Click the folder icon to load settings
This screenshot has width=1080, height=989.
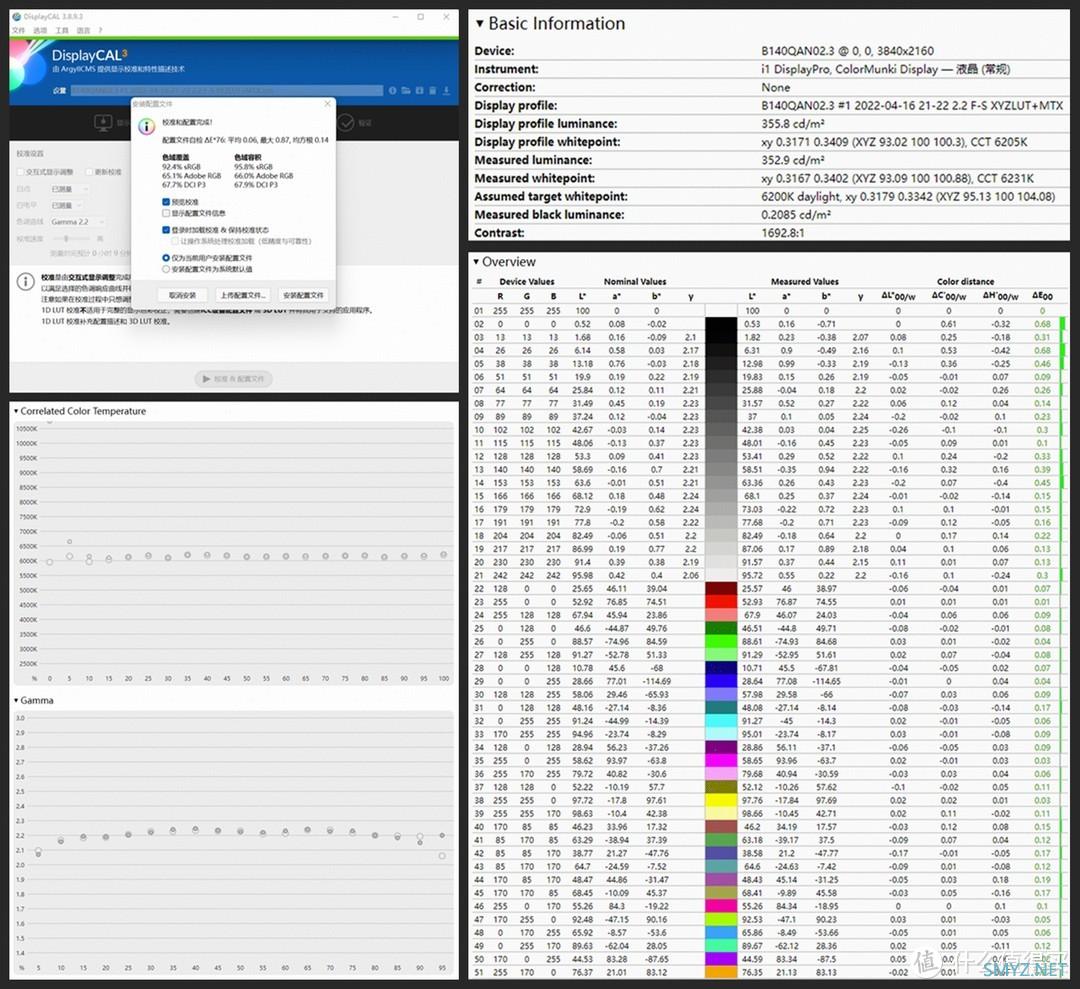pos(406,90)
